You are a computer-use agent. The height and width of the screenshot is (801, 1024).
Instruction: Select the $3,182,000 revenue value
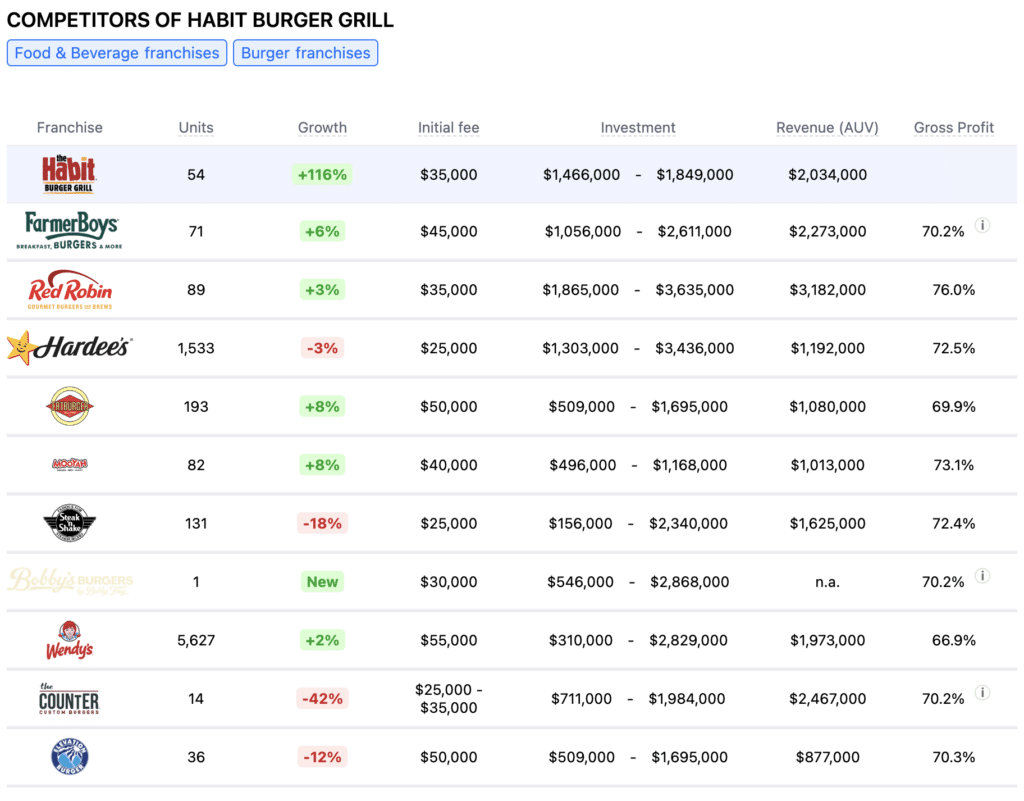(x=827, y=289)
